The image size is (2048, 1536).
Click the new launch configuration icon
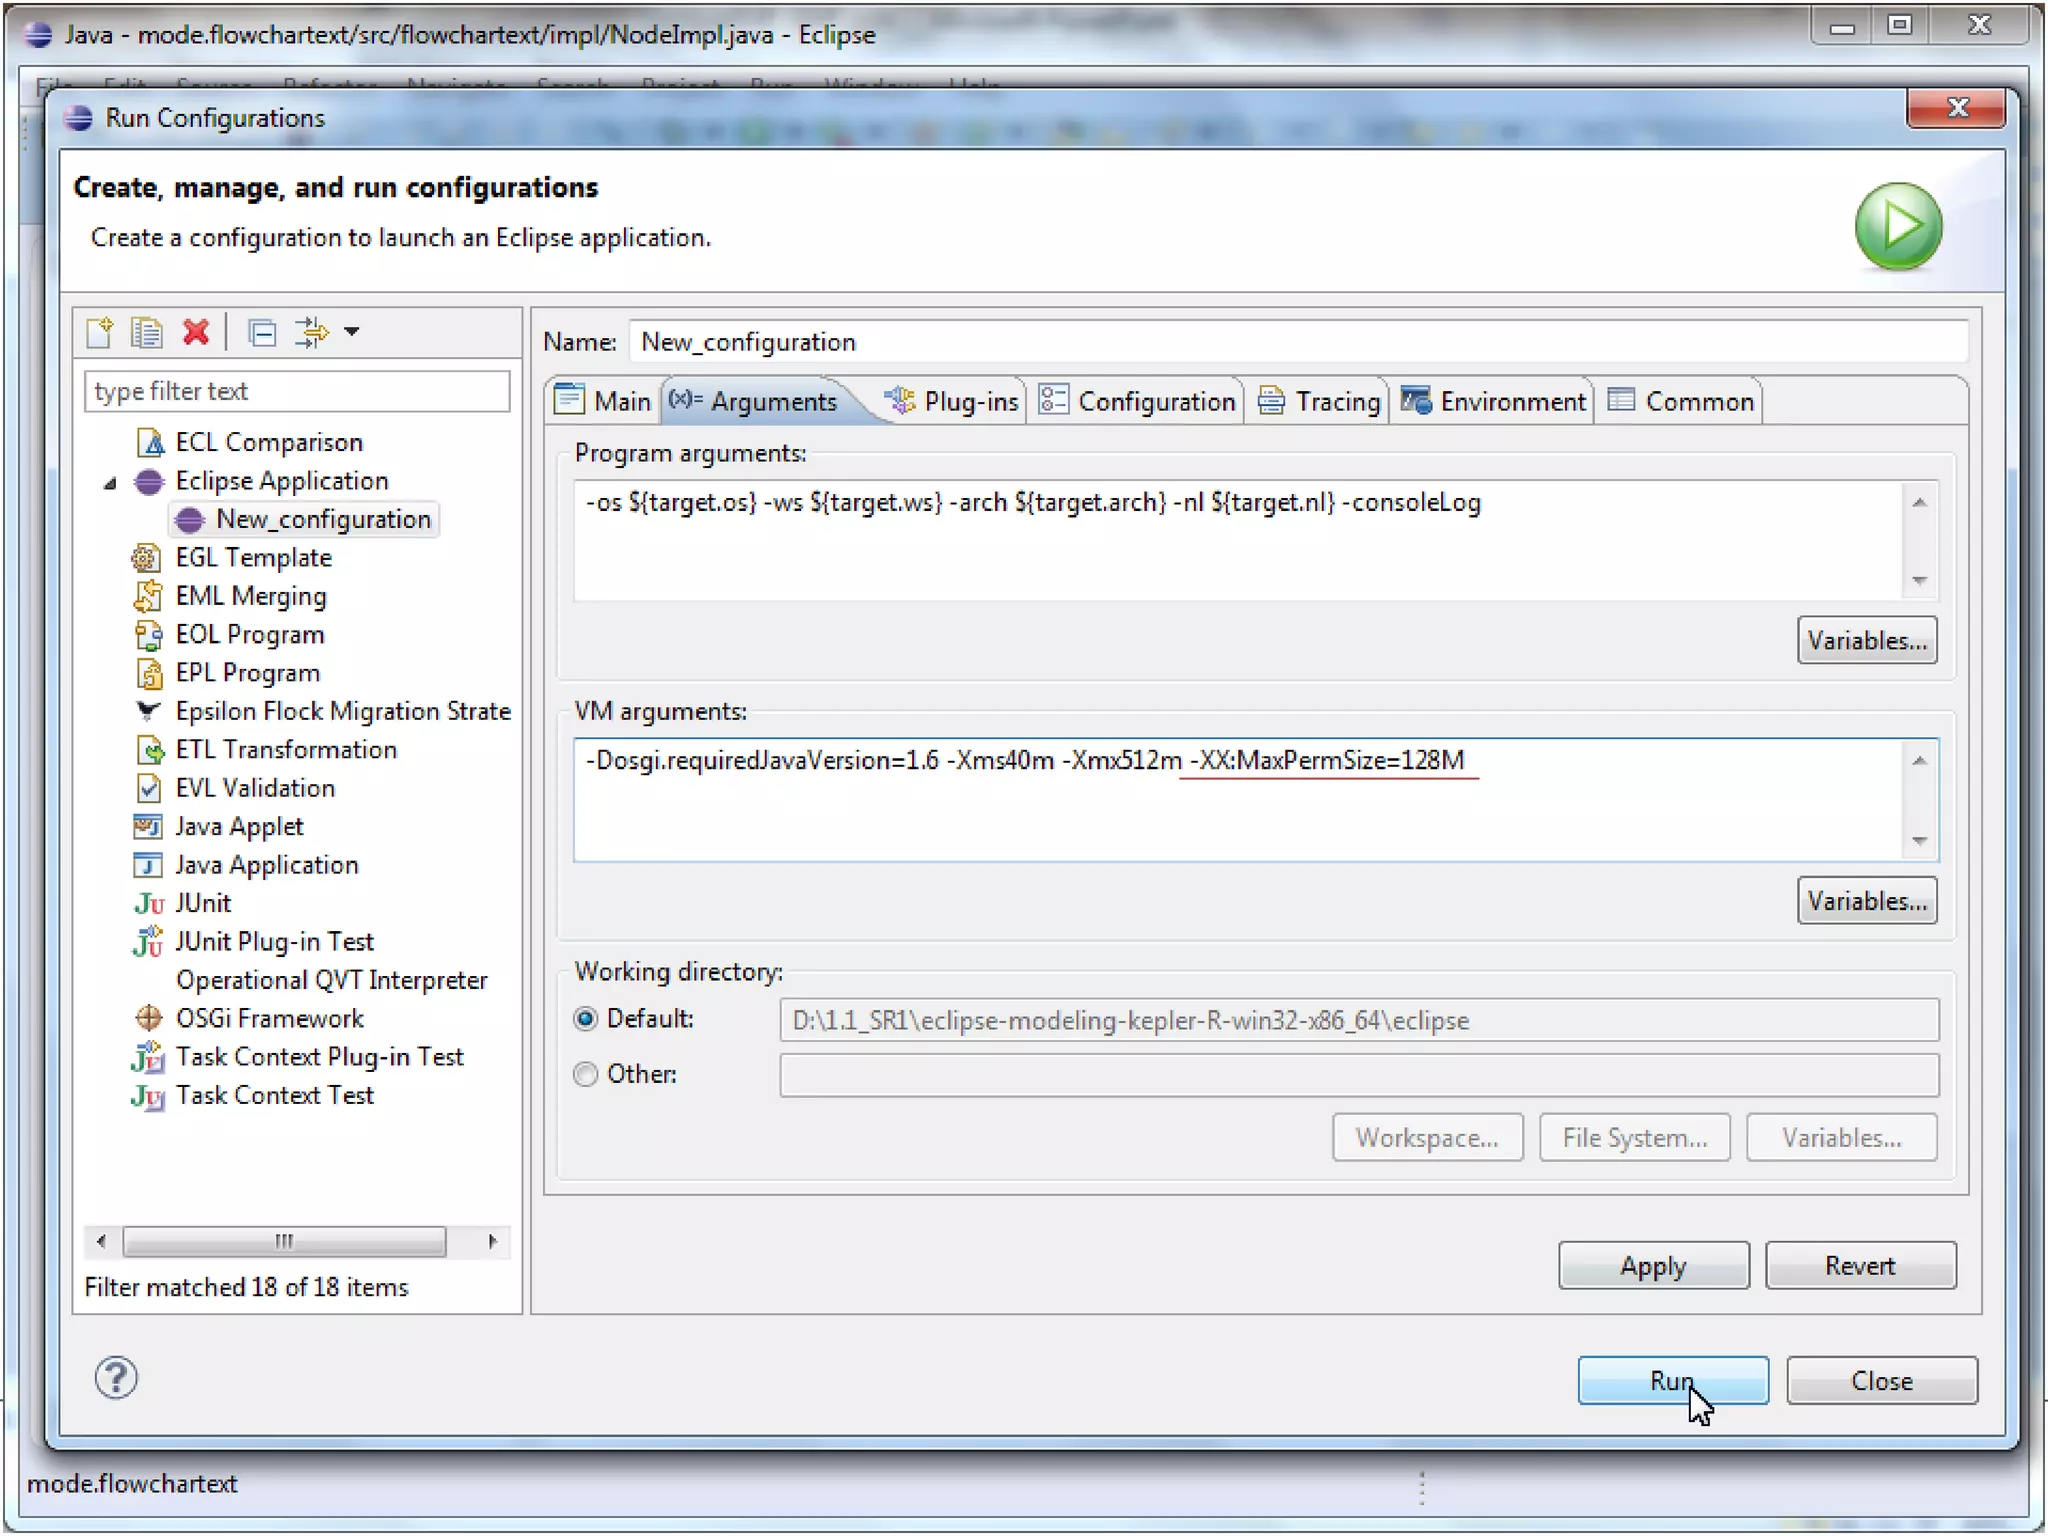click(99, 332)
